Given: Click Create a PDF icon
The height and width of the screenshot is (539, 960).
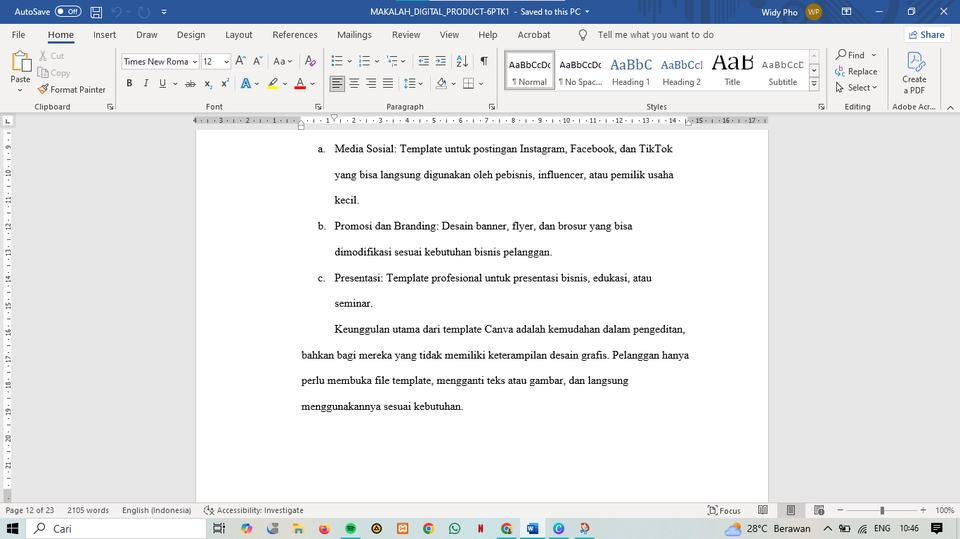Looking at the screenshot, I should point(913,72).
